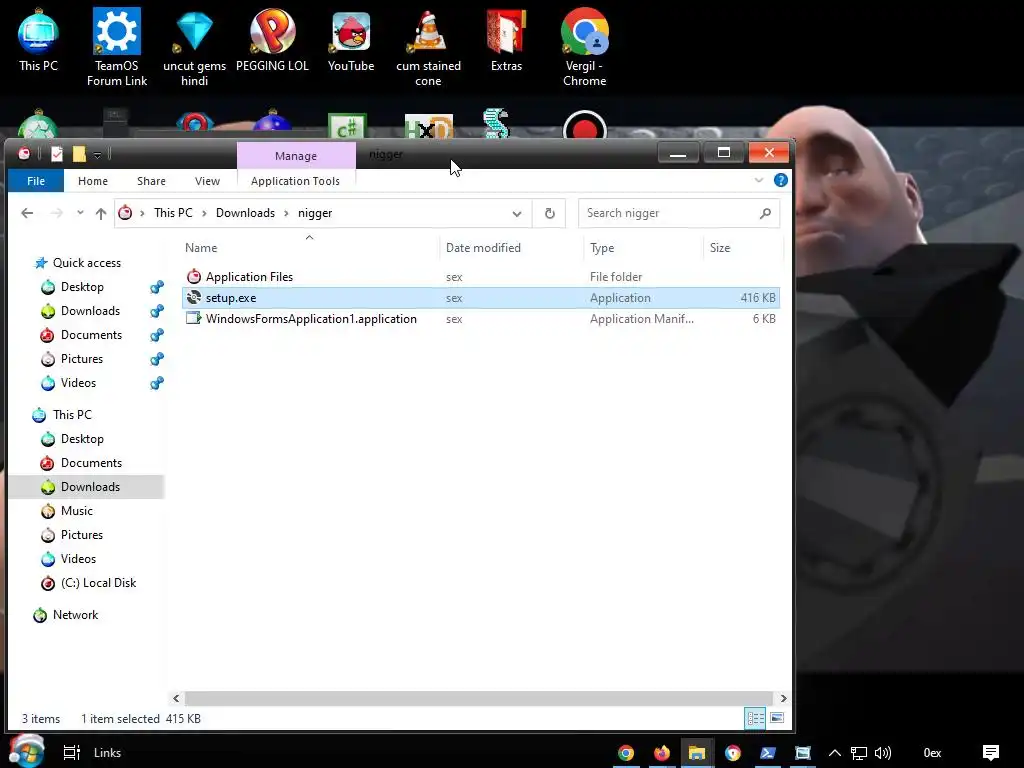Open Explorer Help question mark icon
The image size is (1024, 768).
pos(780,180)
